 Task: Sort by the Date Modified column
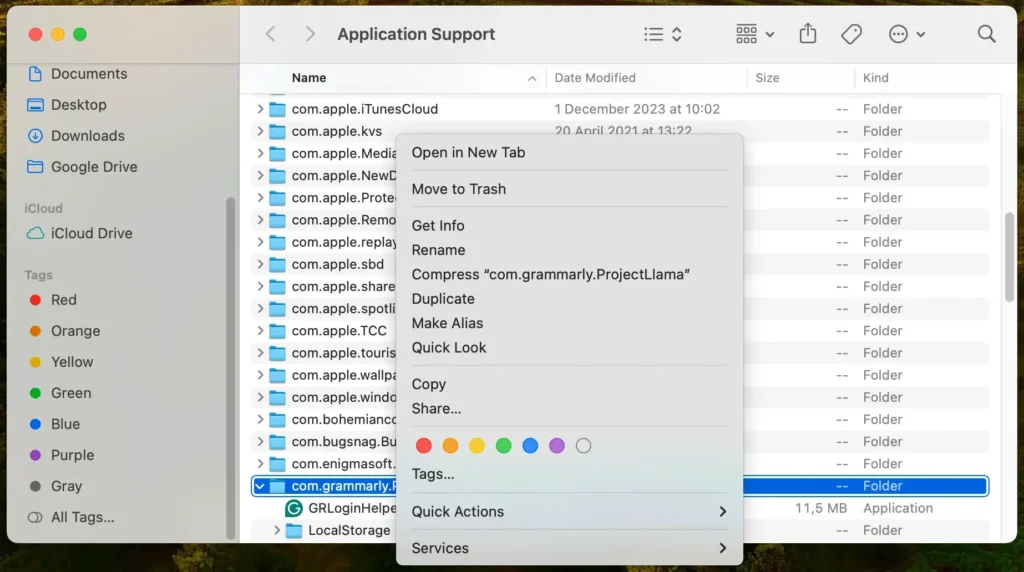tap(595, 78)
